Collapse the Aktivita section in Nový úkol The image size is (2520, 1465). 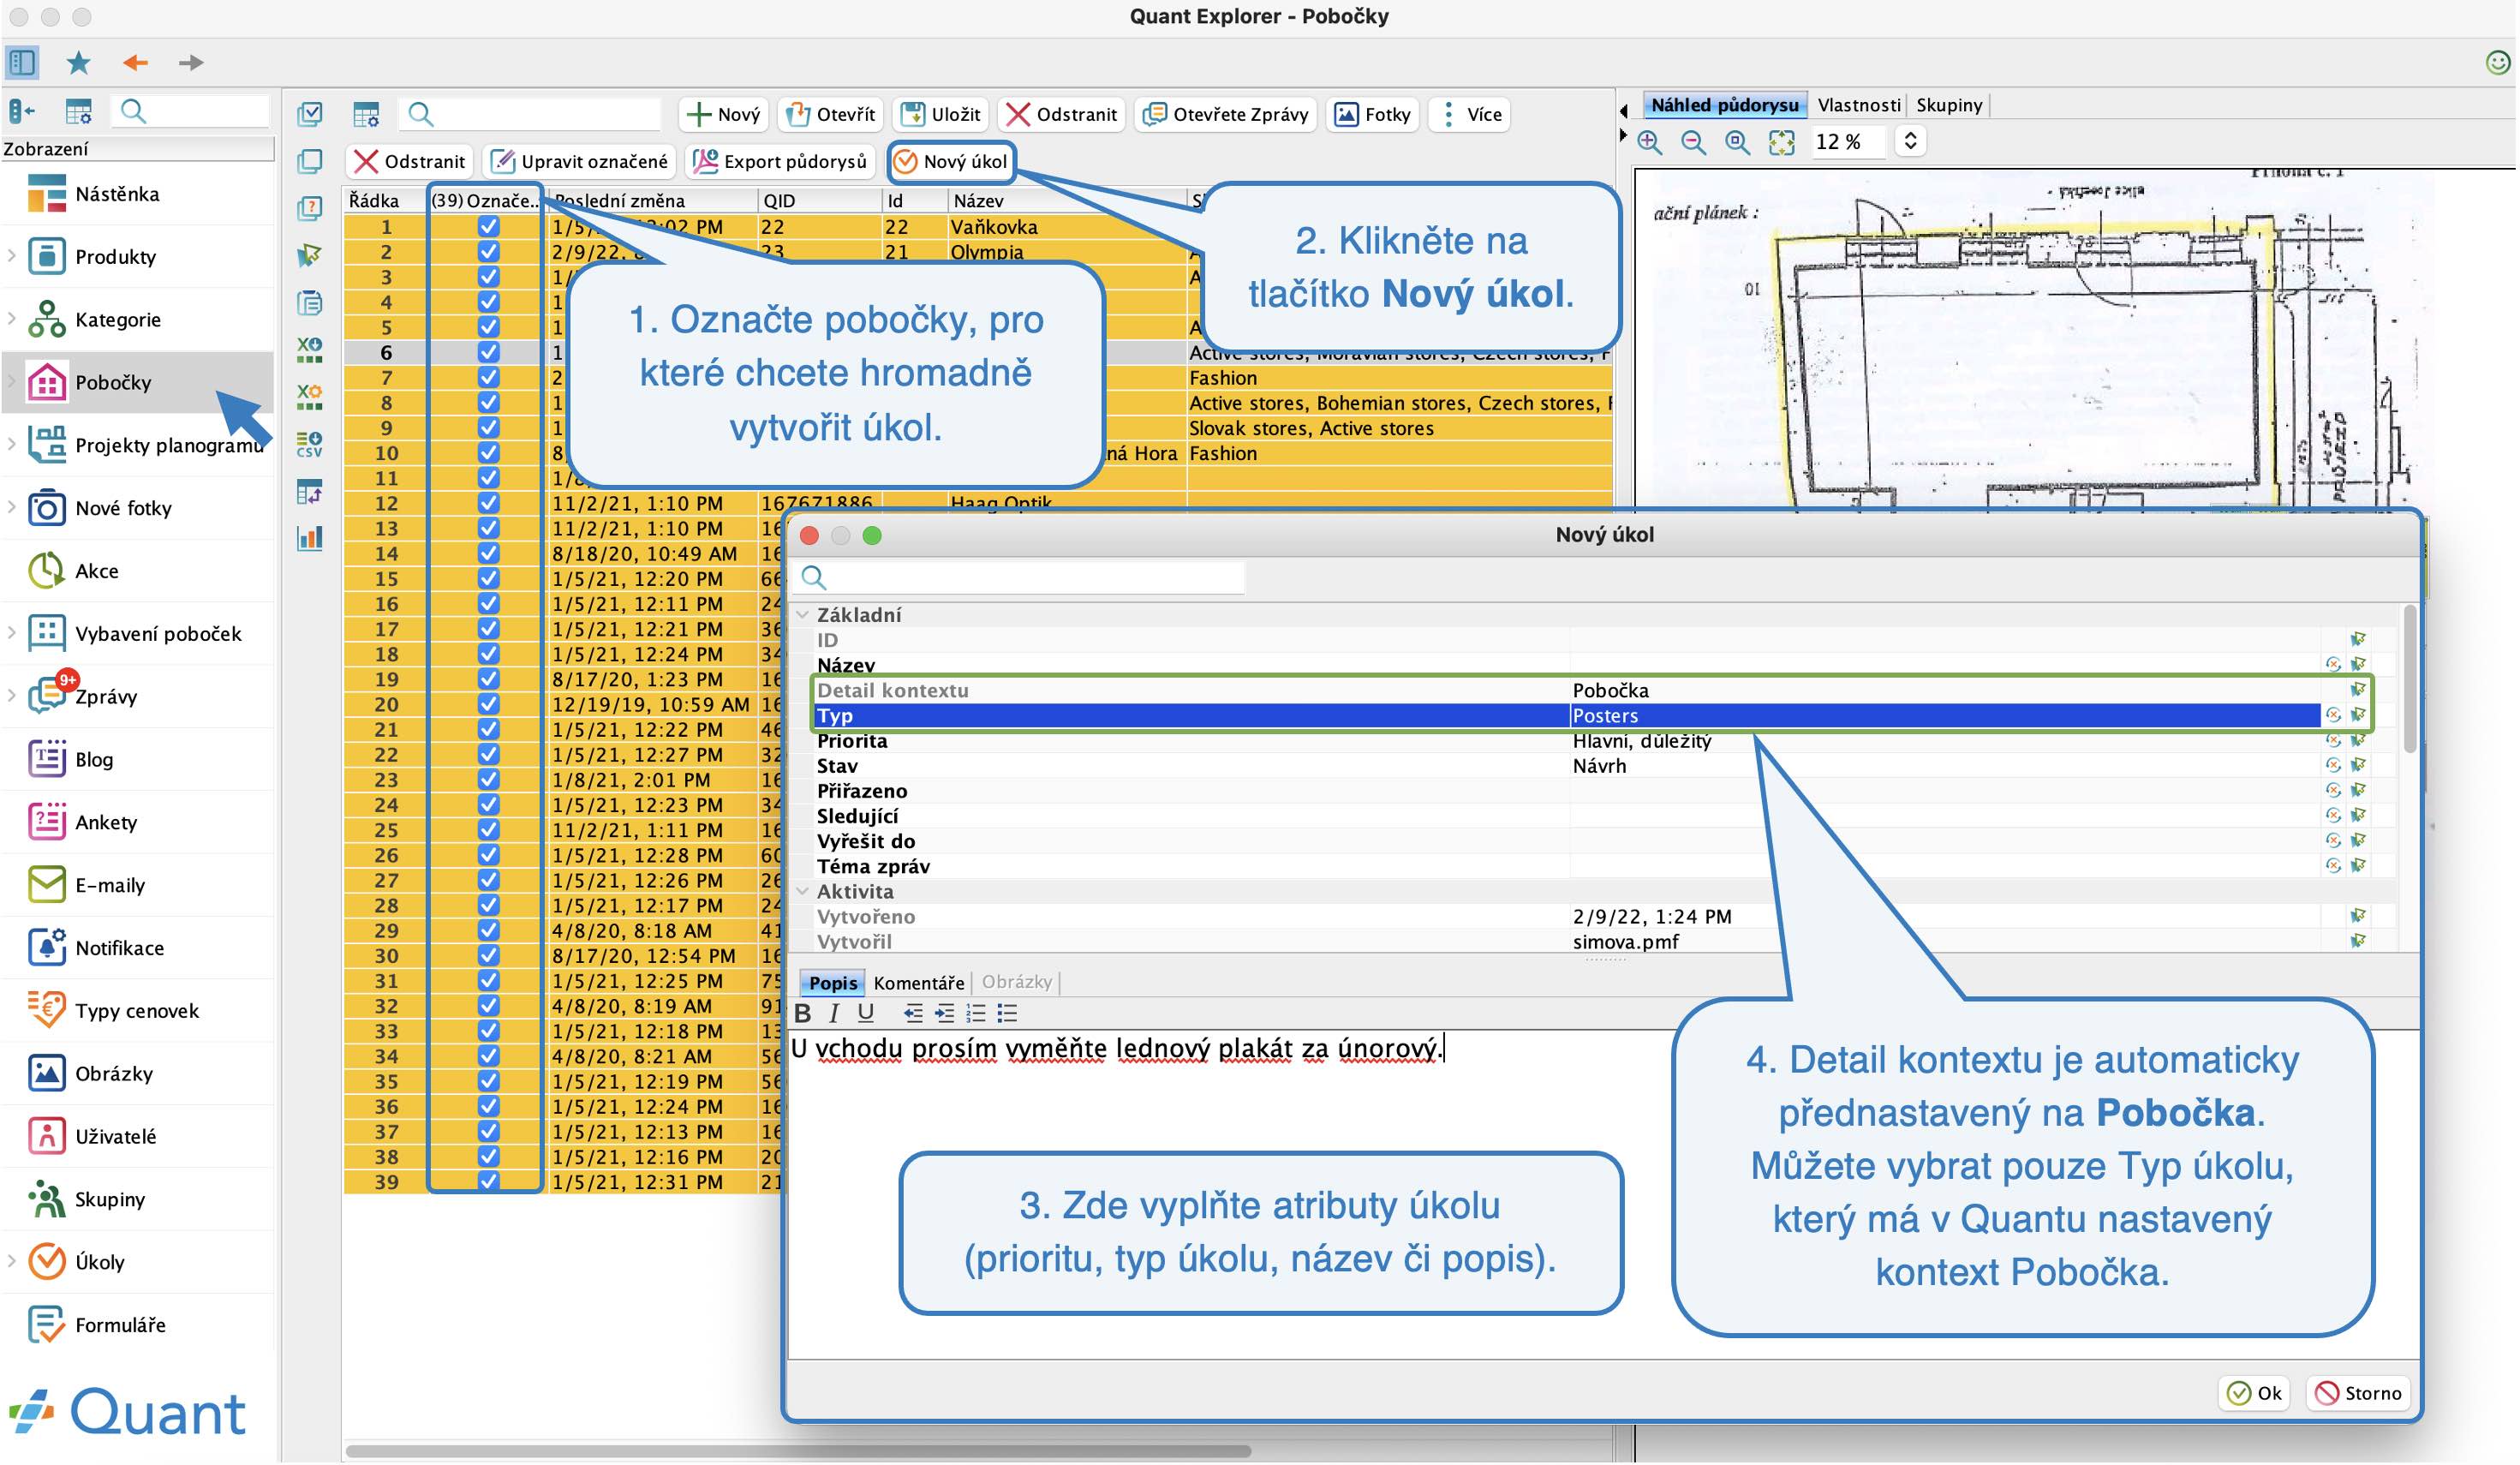802,891
